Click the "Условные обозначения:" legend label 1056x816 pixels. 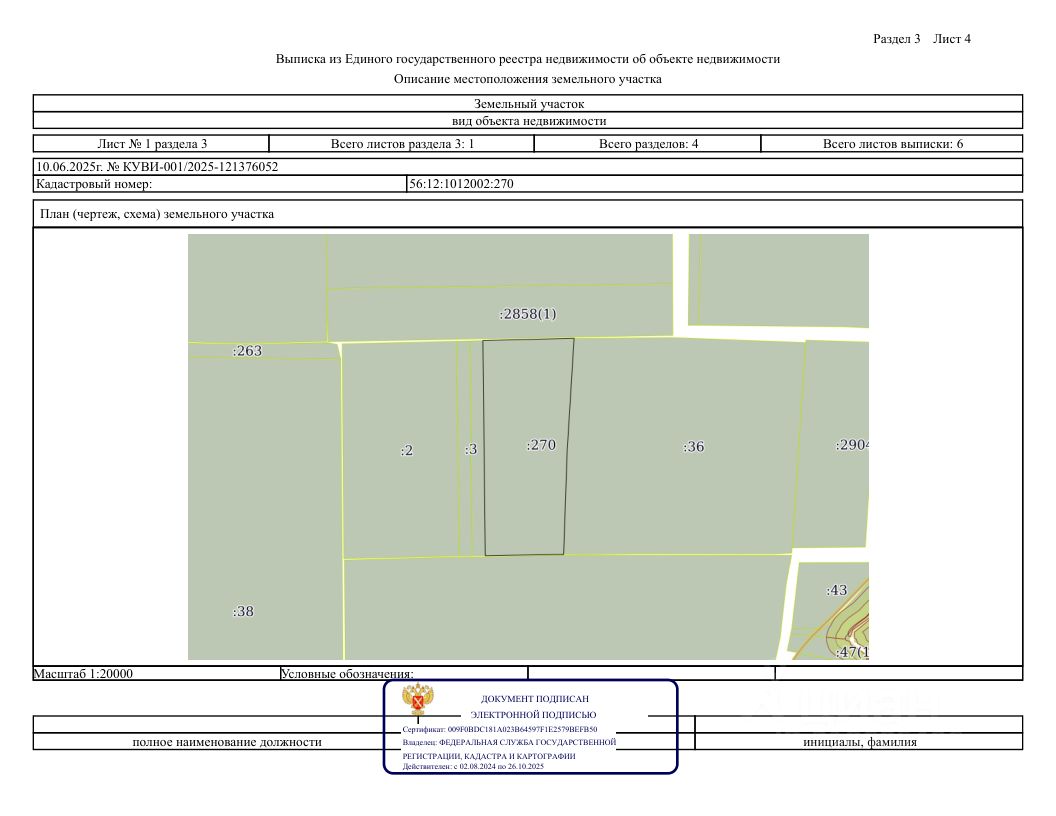pos(347,674)
